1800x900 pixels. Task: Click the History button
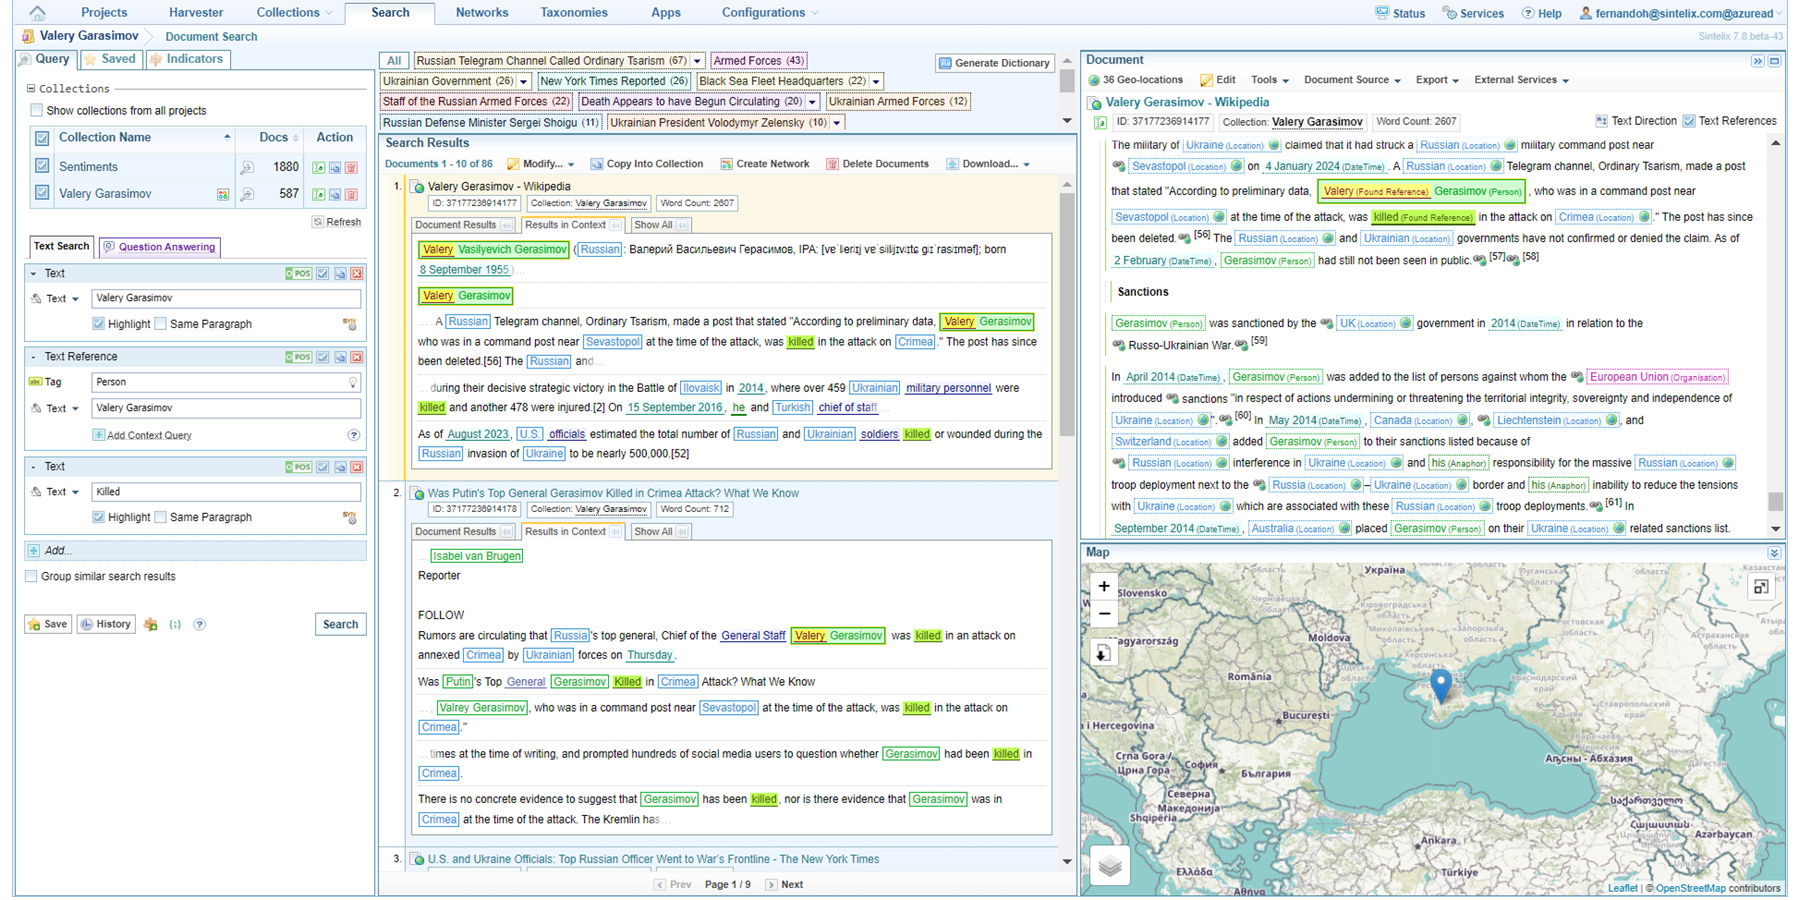pos(106,624)
